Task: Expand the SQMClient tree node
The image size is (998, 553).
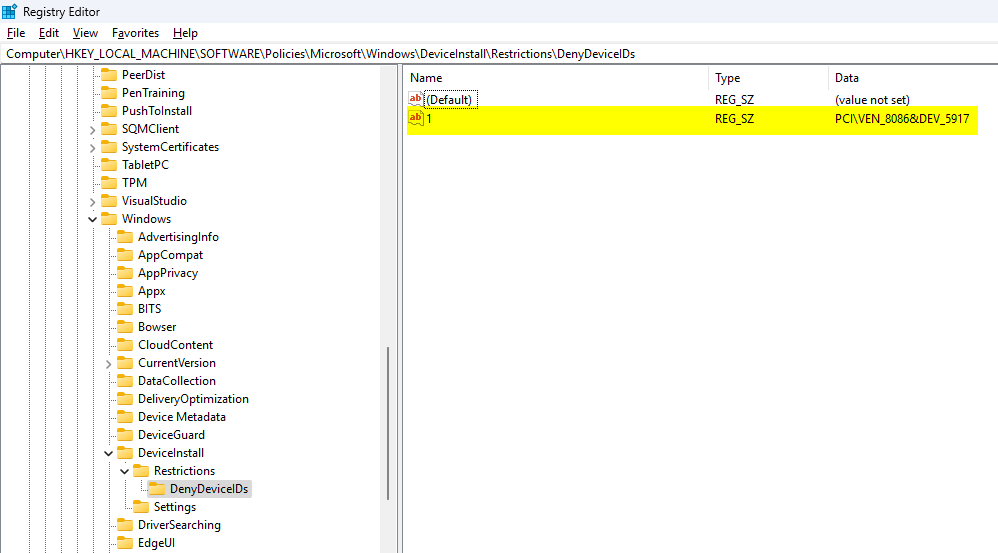Action: click(93, 129)
